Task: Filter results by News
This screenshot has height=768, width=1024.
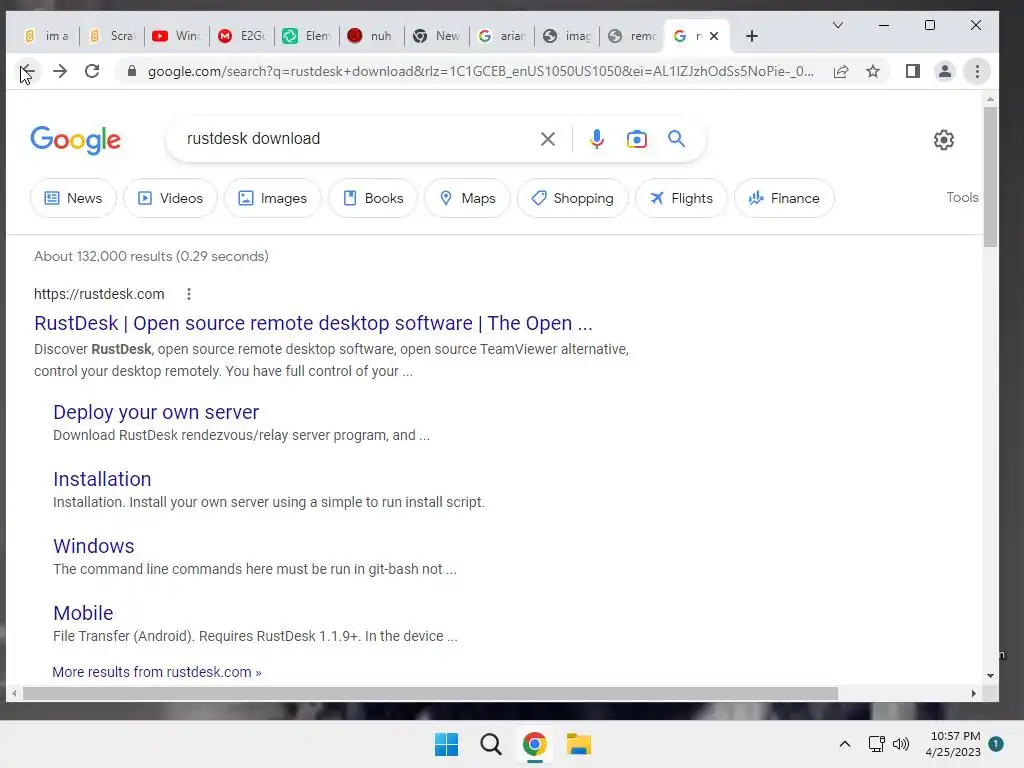Action: pos(73,198)
